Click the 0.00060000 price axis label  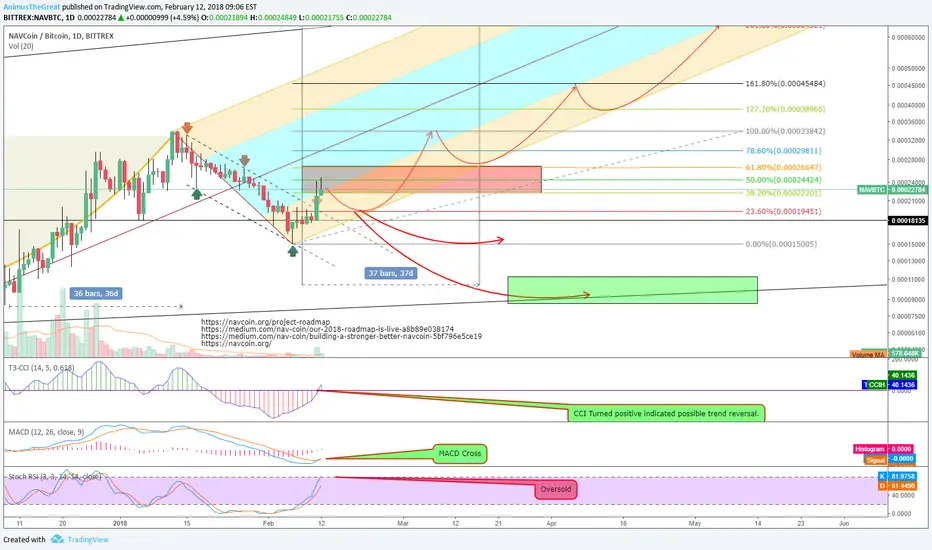coord(908,37)
